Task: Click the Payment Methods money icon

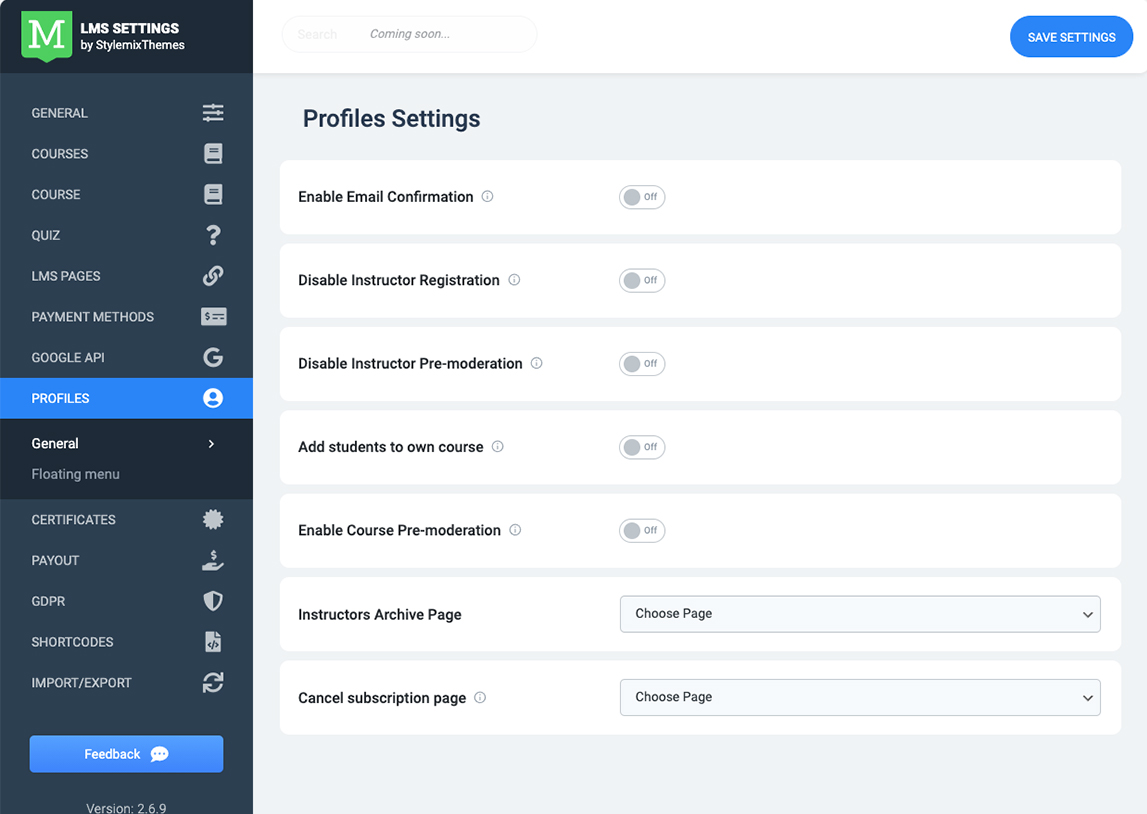Action: click(x=213, y=317)
